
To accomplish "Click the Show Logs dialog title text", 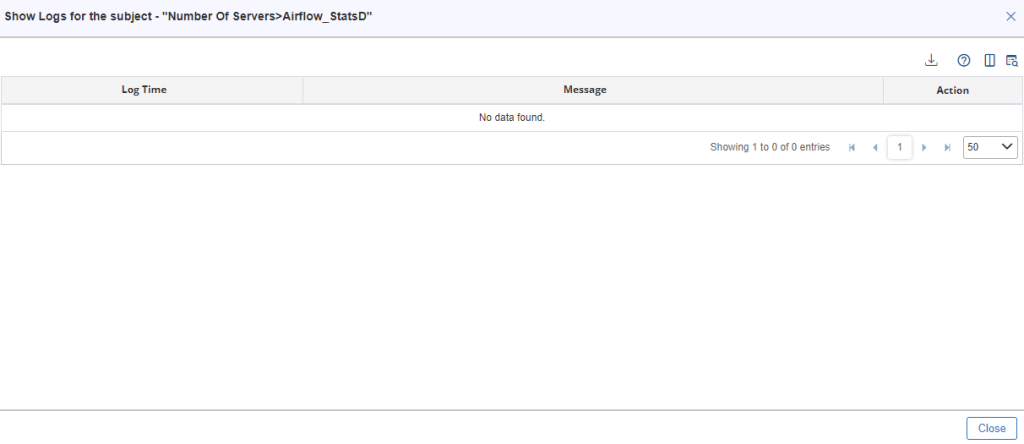I will 188,17.
